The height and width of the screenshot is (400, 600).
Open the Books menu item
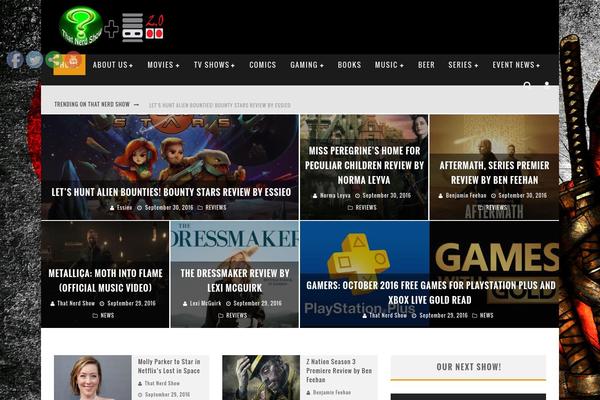point(349,65)
